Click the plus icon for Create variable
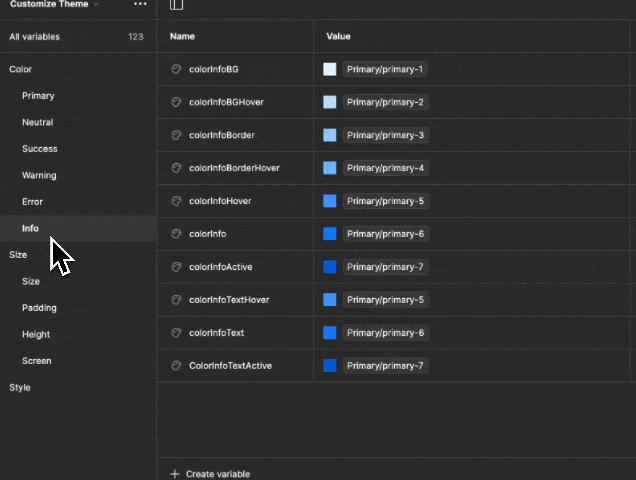The image size is (636, 480). [175, 474]
